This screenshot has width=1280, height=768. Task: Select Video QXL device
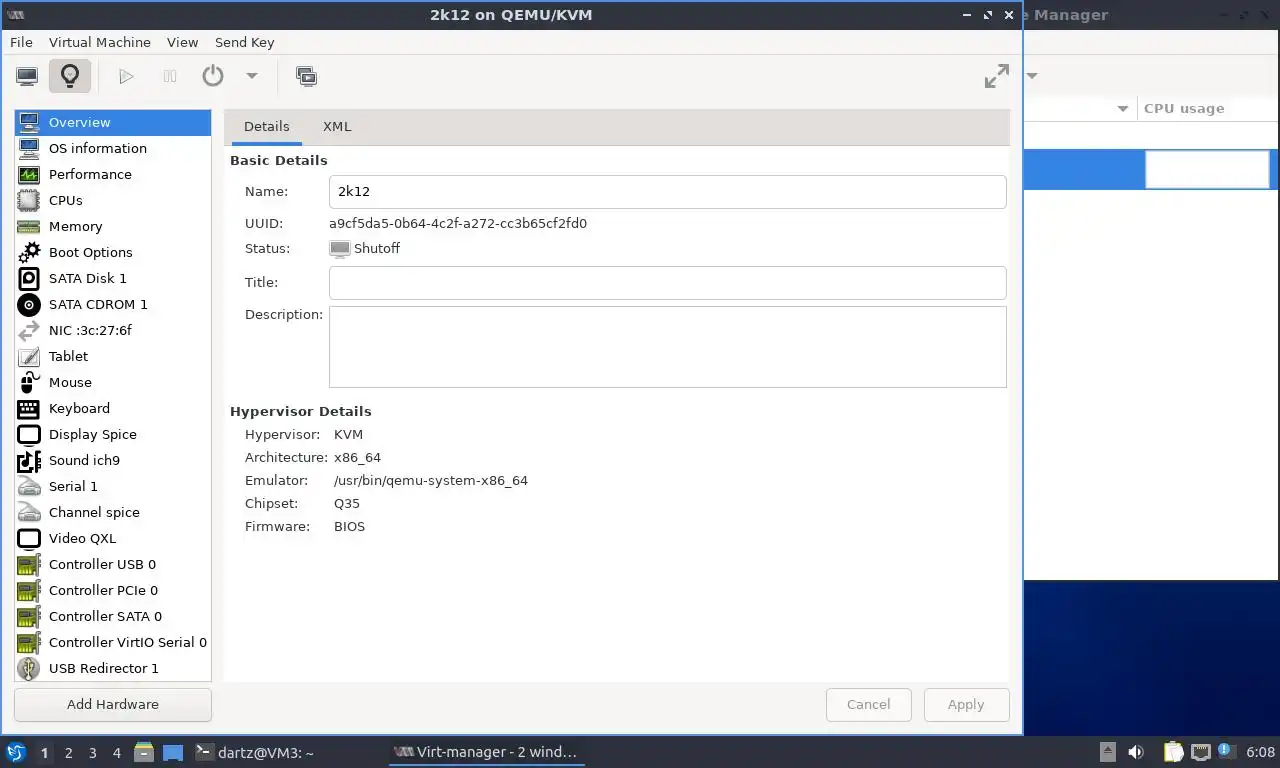point(113,538)
